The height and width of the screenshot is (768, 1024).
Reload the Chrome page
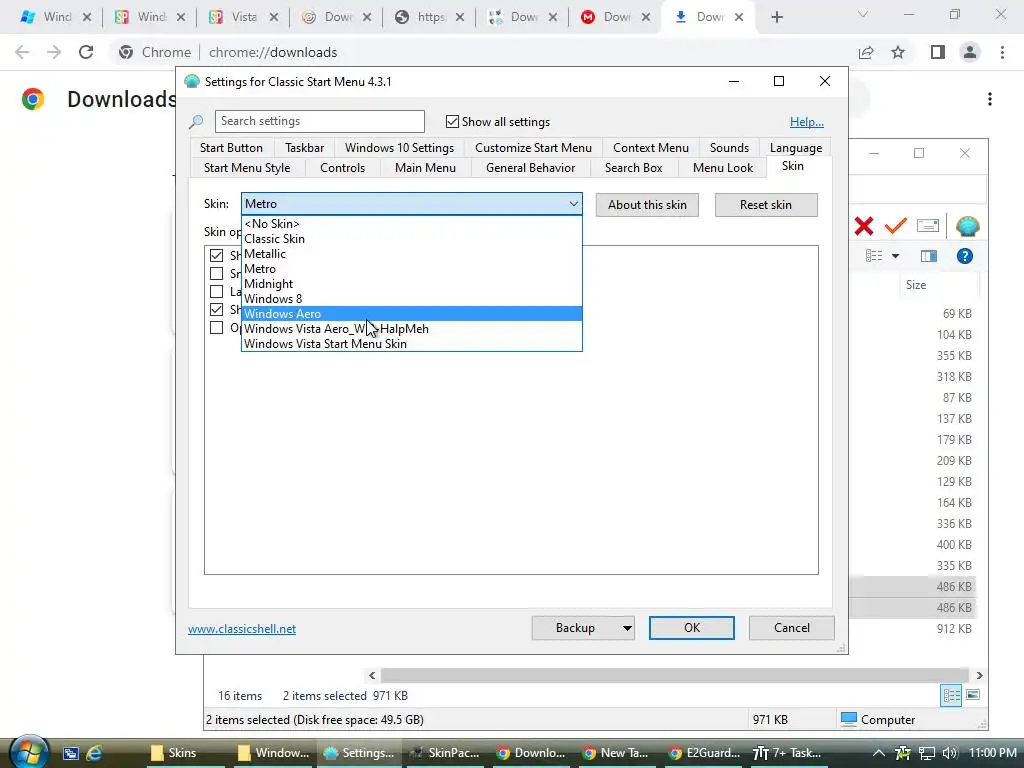[x=86, y=52]
